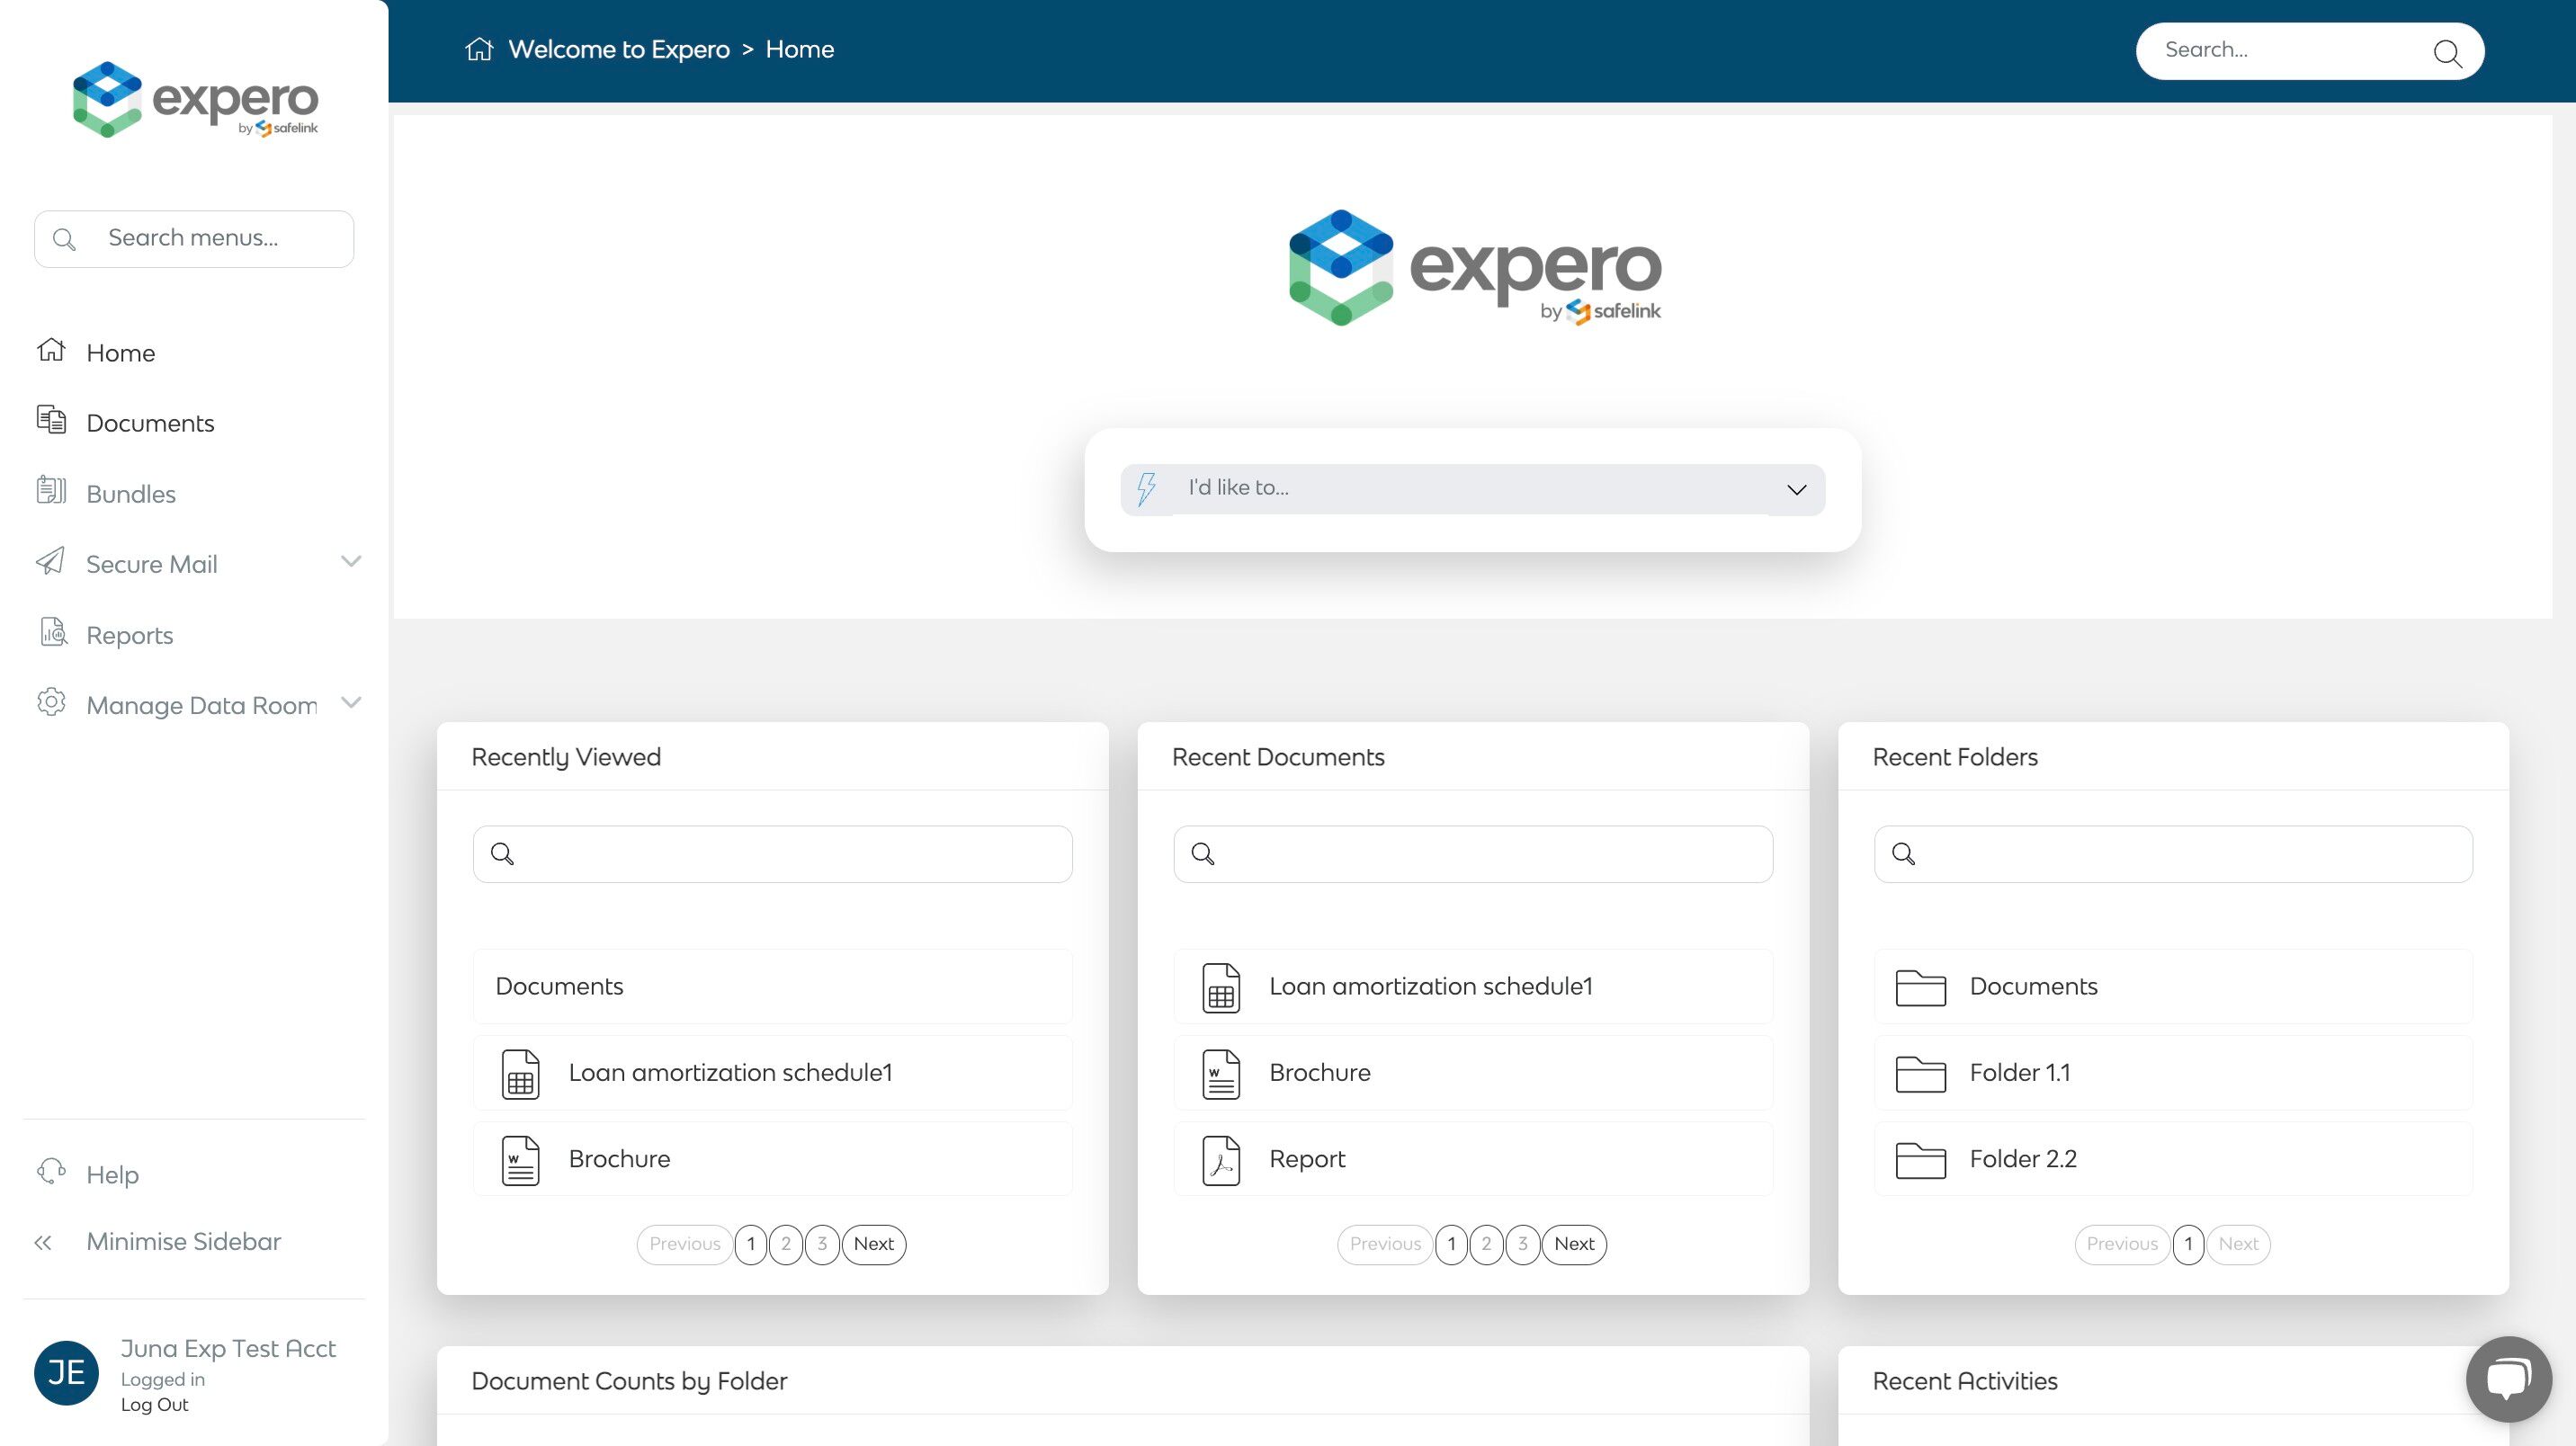Screen dimensions: 2576x1446
Task: Expand the Secure Mail submenu chevron
Action: (351, 561)
